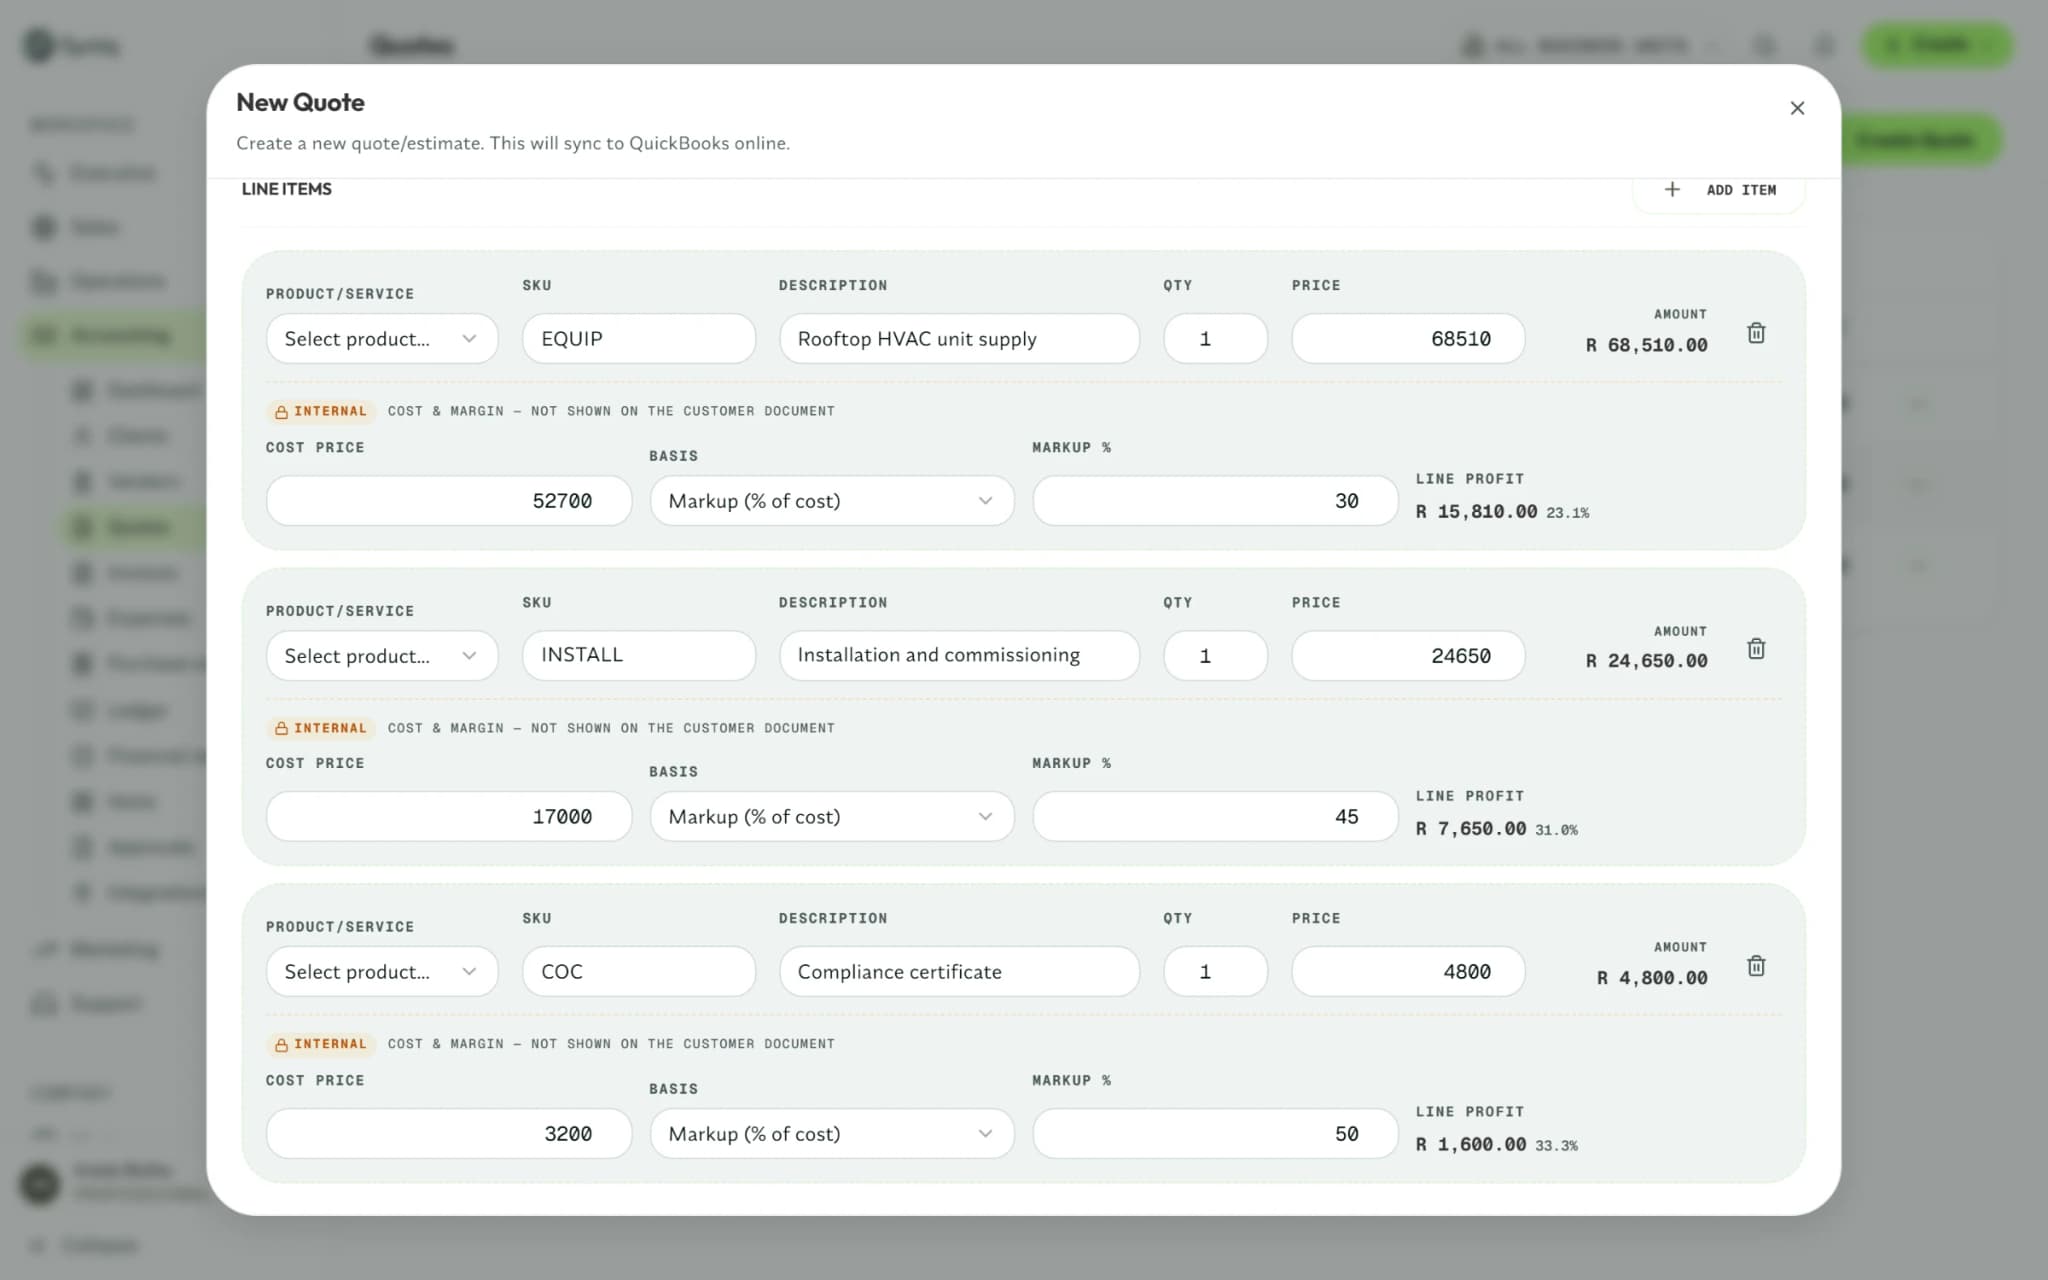Edit price field showing 68510
The height and width of the screenshot is (1280, 2048).
pos(1408,339)
